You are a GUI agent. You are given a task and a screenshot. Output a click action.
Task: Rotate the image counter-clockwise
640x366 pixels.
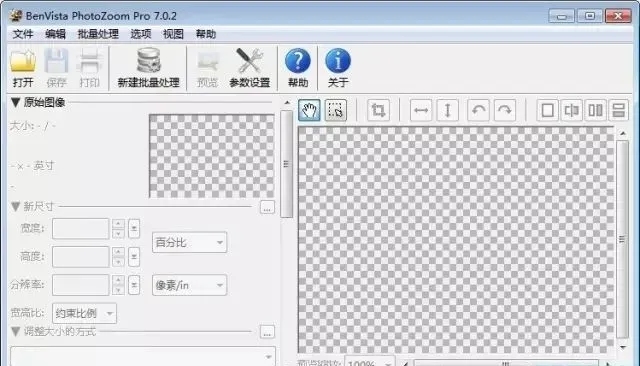(x=478, y=110)
